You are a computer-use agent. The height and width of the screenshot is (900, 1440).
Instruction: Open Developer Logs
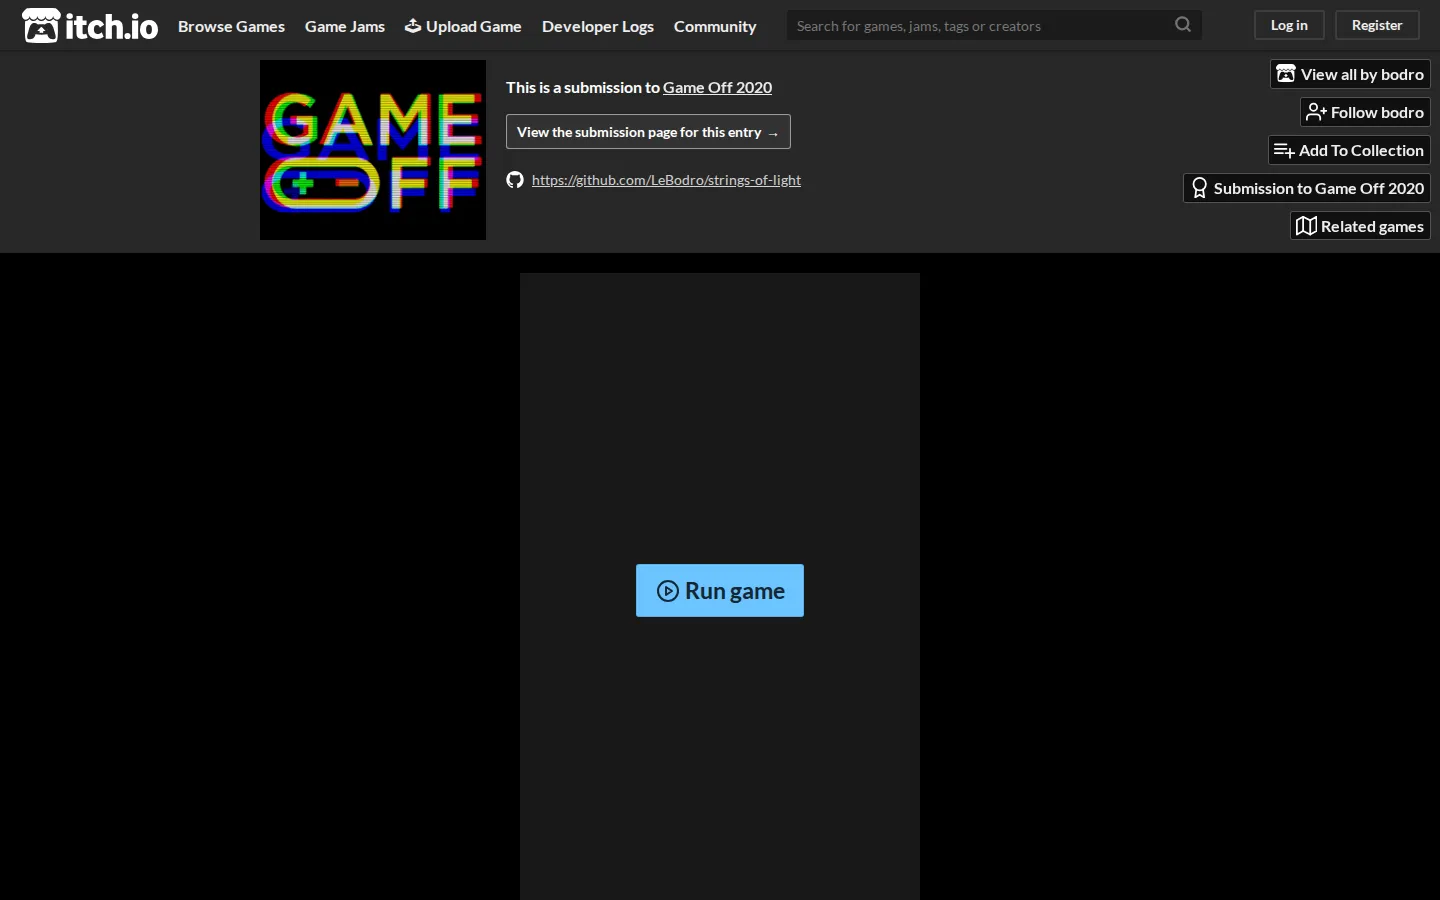(x=598, y=26)
